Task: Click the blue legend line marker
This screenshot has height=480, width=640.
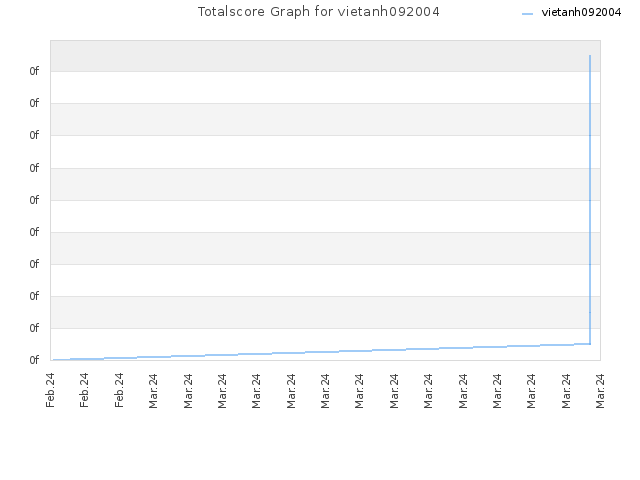Action: point(527,14)
